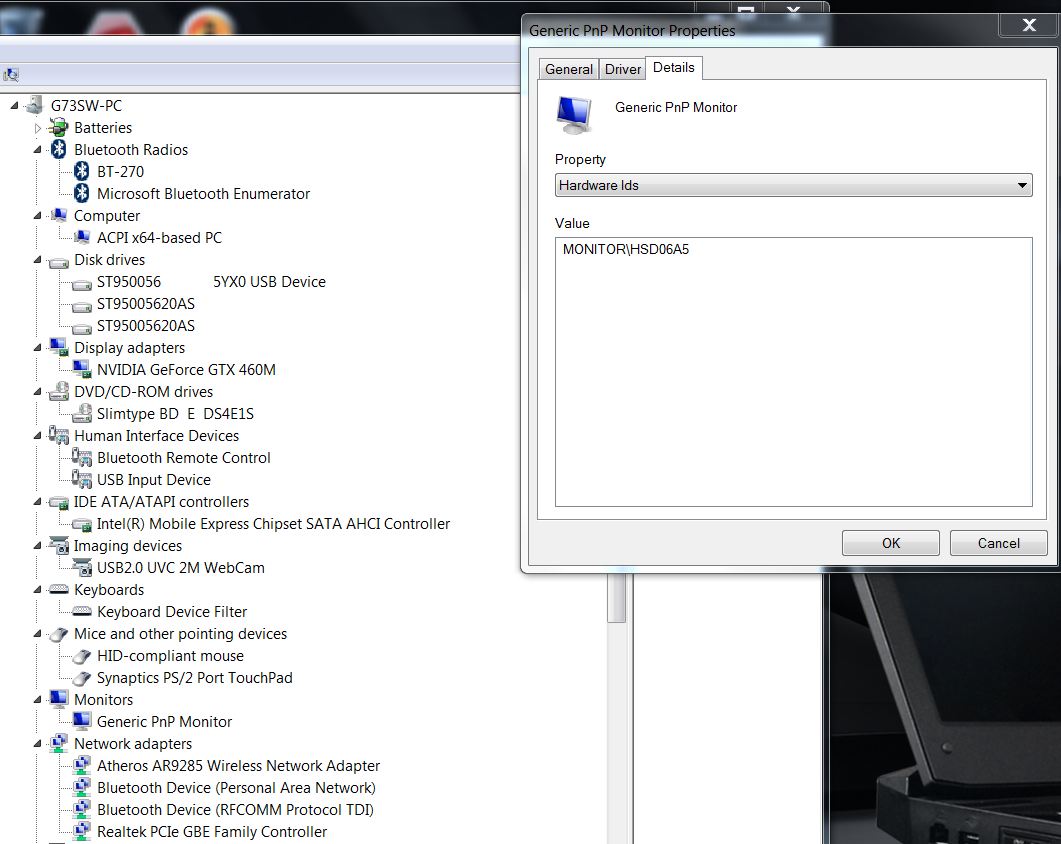
Task: Click the Slimtype BD drive icon
Action: click(x=82, y=414)
